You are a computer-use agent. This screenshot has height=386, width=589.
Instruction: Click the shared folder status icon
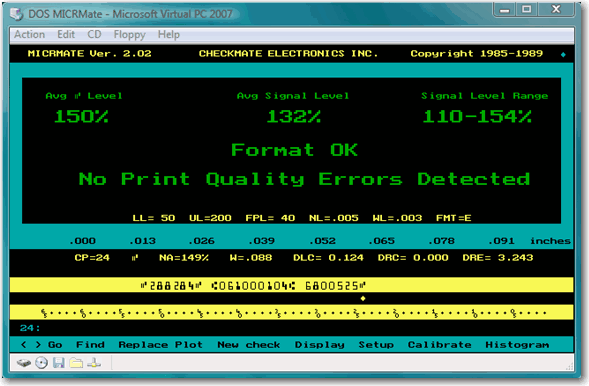(x=76, y=363)
